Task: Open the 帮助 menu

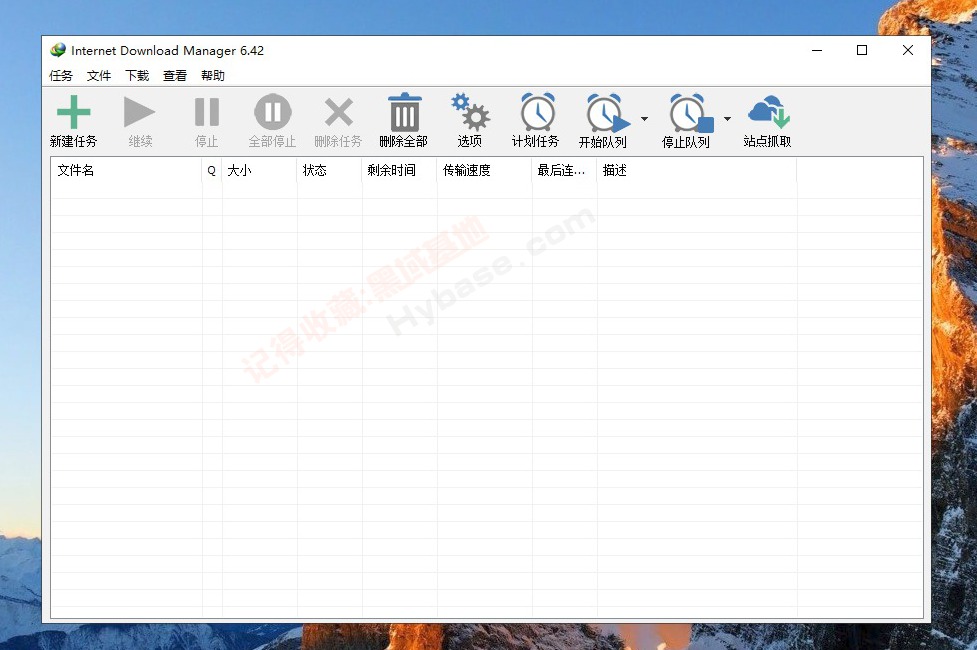Action: click(x=213, y=75)
